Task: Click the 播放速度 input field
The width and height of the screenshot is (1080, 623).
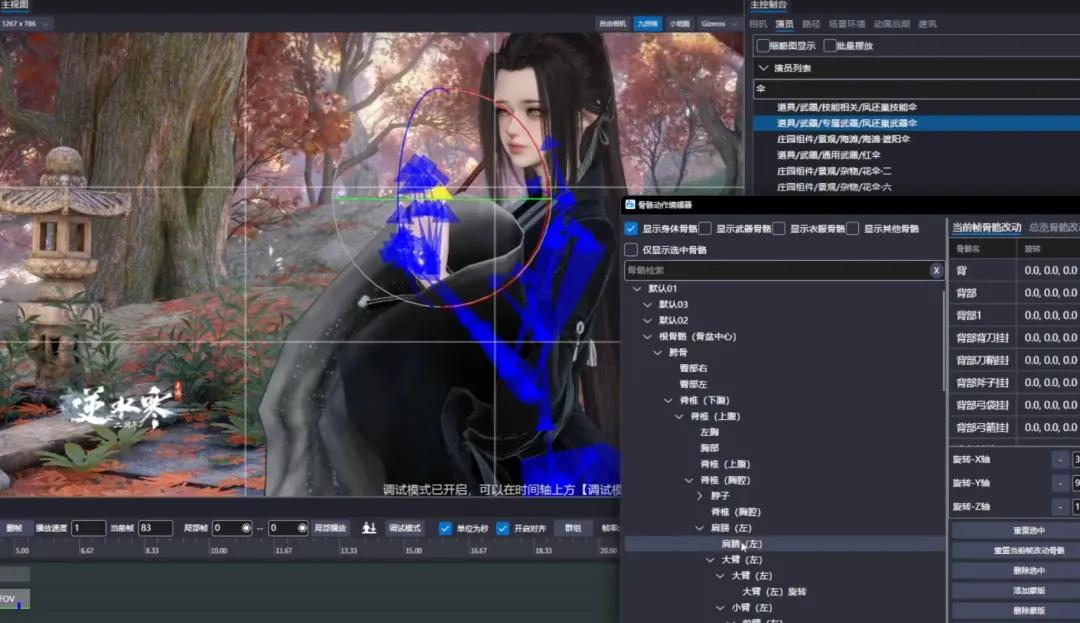Action: (x=88, y=528)
